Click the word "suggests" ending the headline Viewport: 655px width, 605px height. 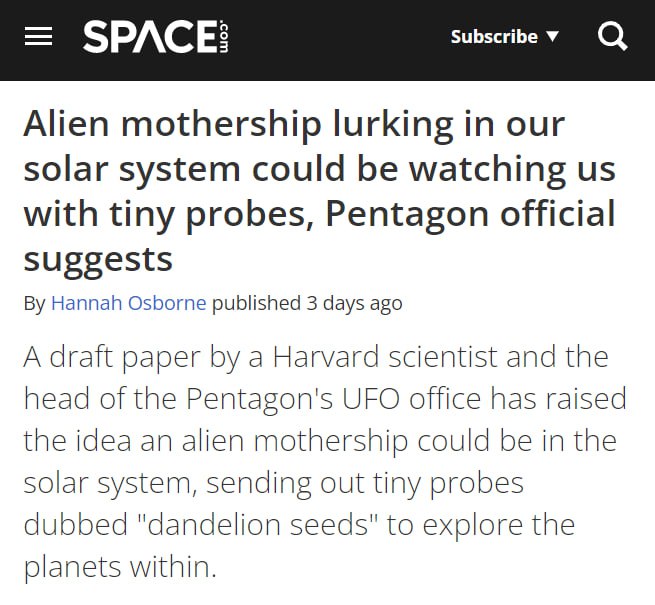pyautogui.click(x=98, y=260)
